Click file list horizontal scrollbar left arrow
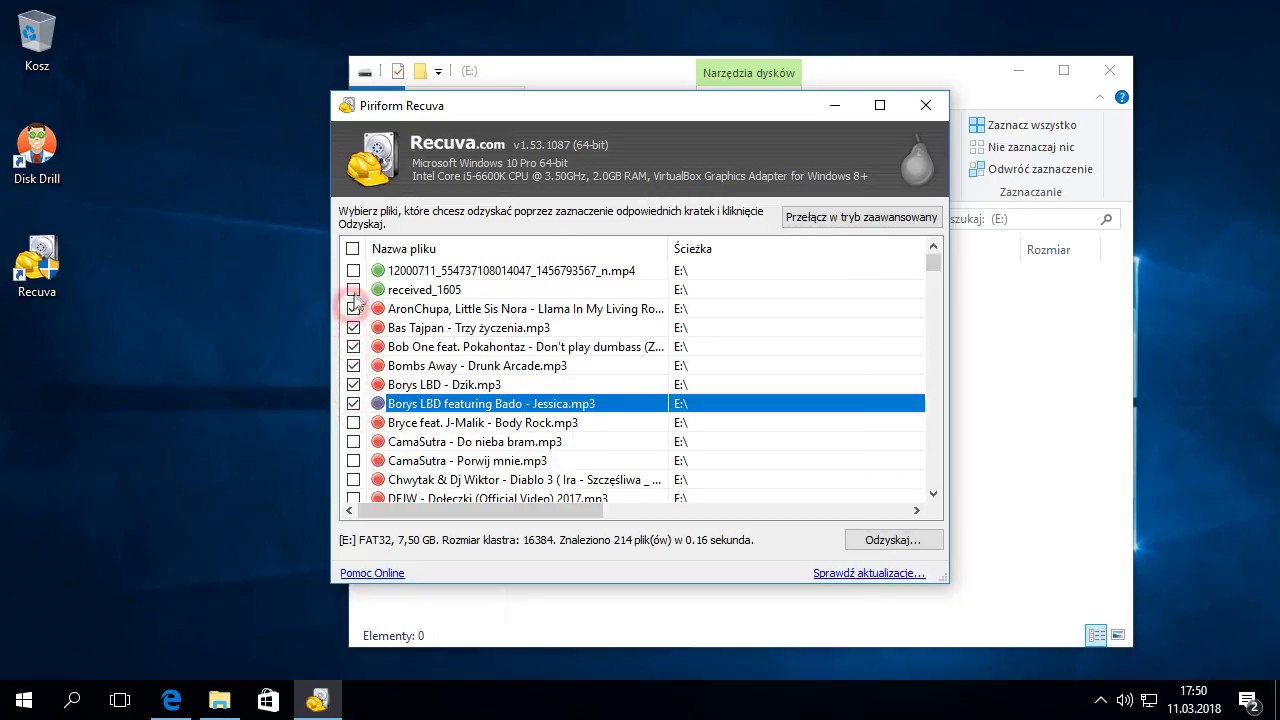This screenshot has width=1280, height=720. point(349,511)
